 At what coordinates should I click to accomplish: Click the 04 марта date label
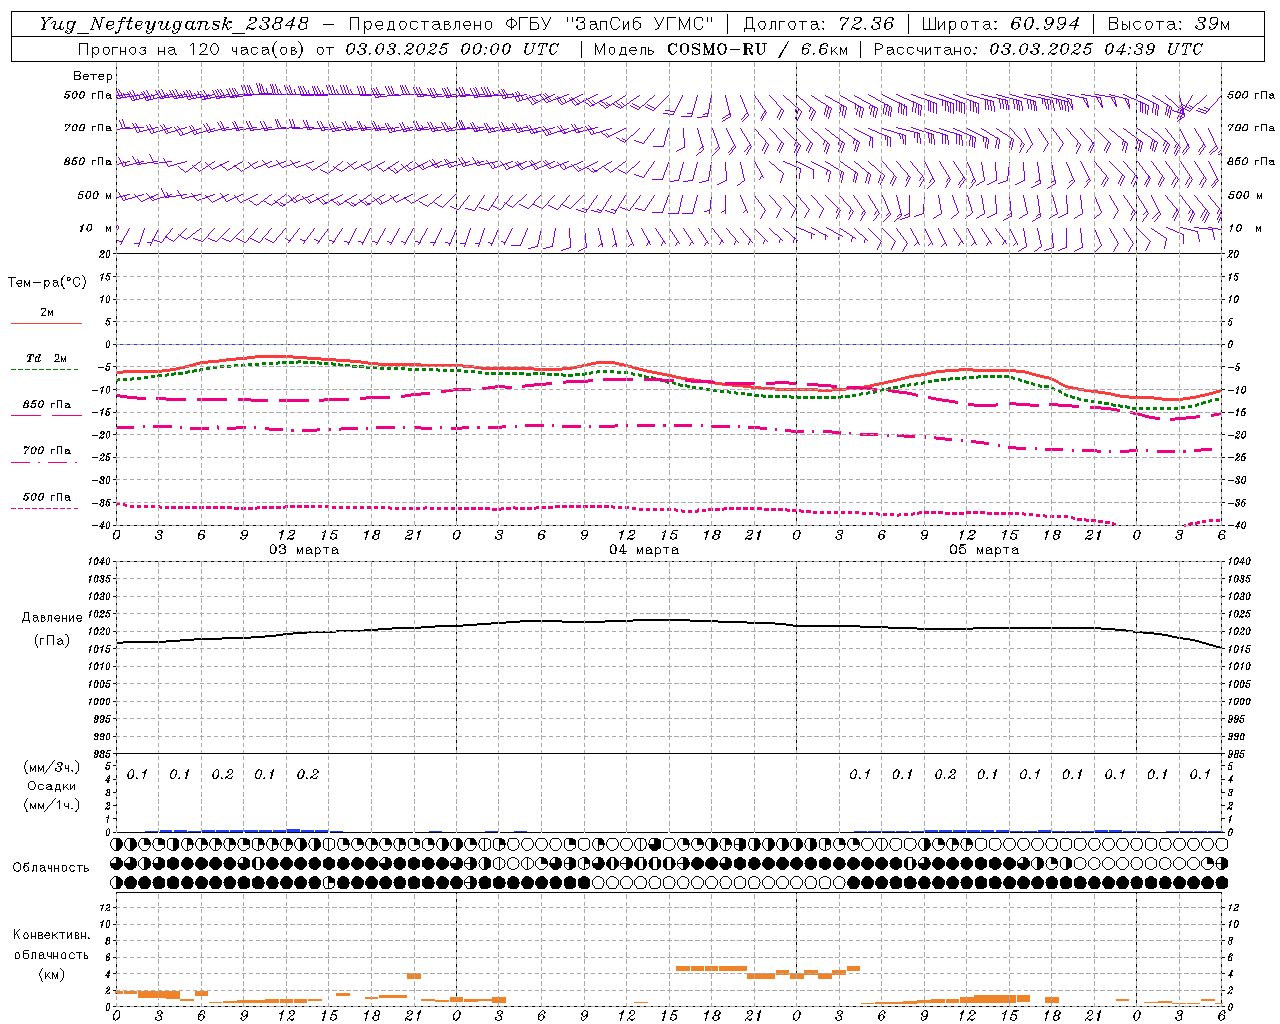pyautogui.click(x=644, y=550)
